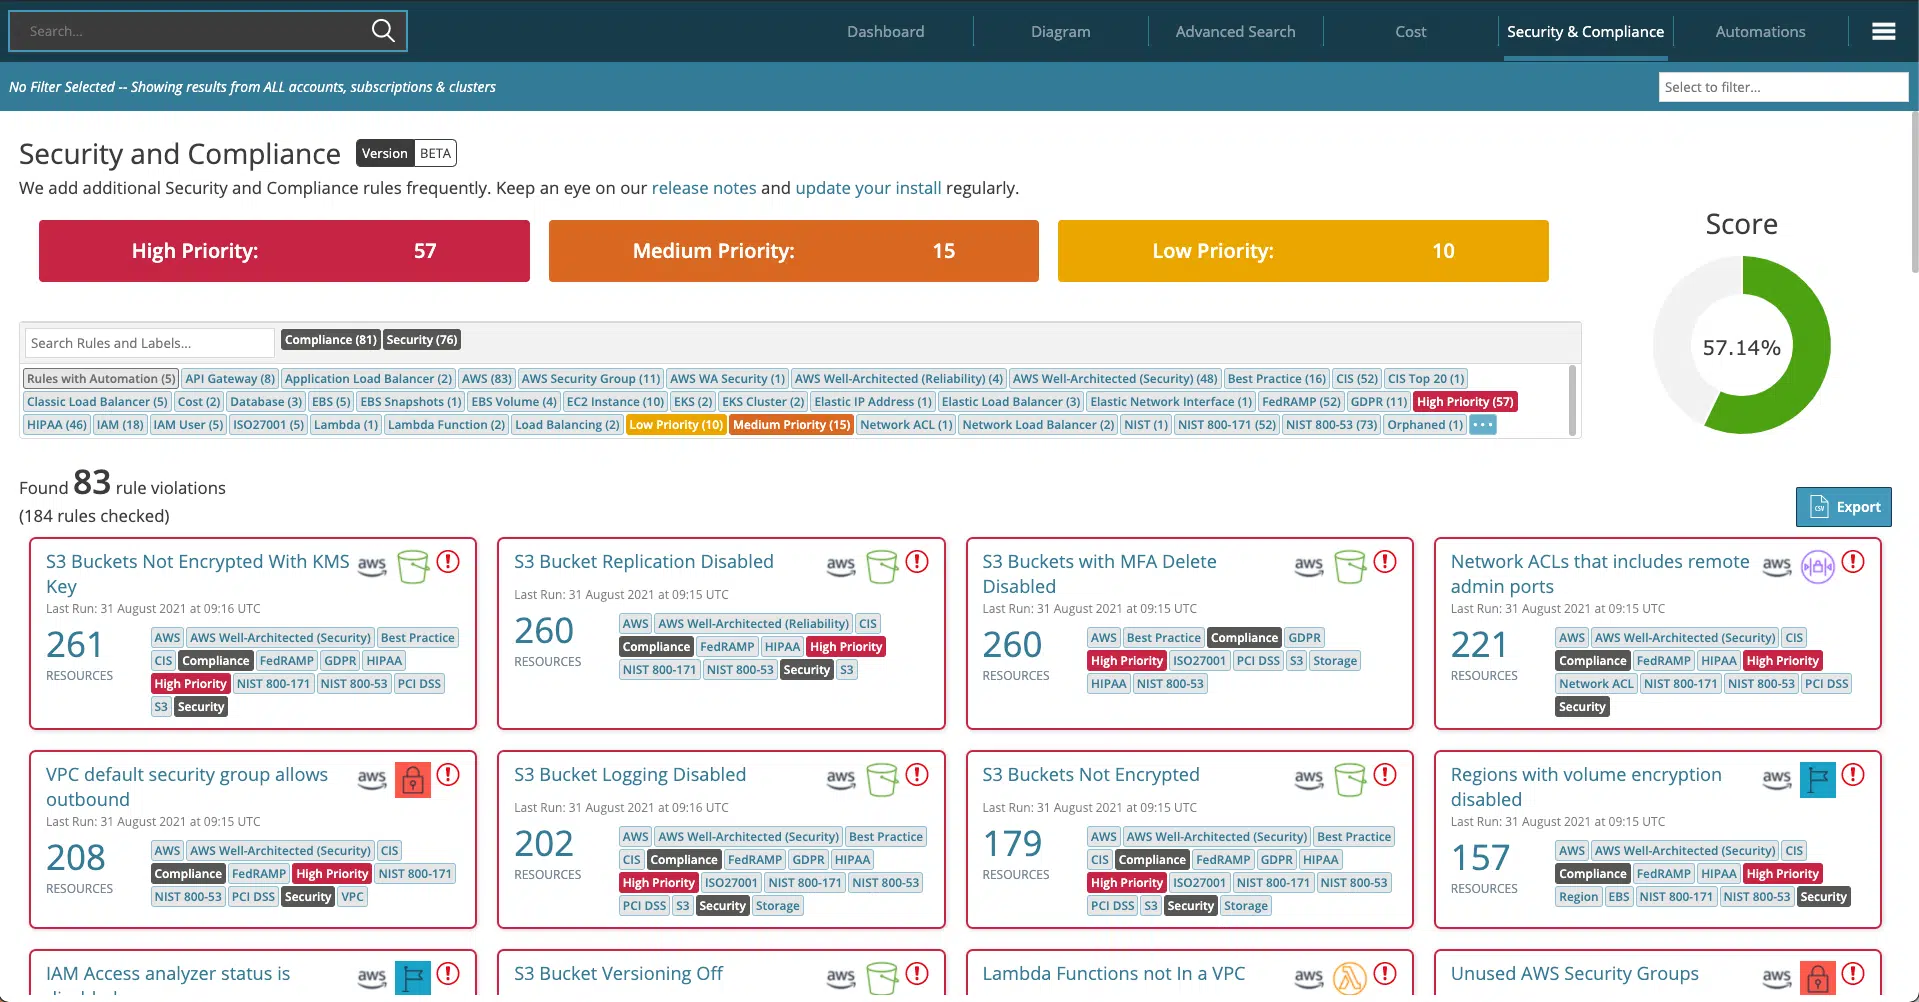
Task: Click lock icon on Unused AWS Security Groups card
Action: pos(1818,978)
